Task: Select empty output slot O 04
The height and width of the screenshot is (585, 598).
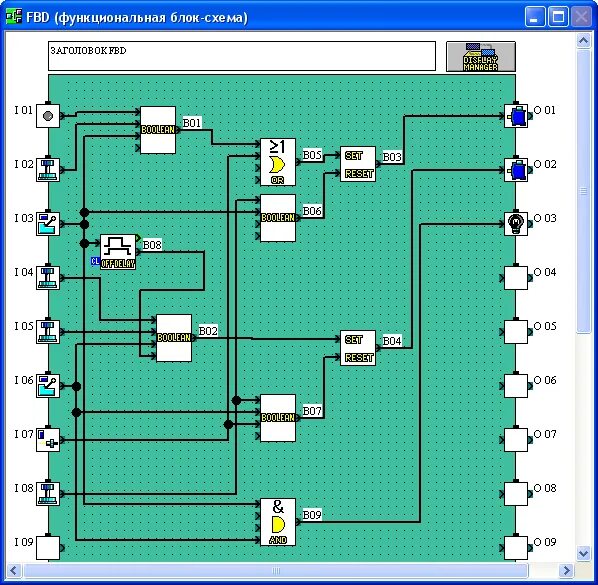Action: pyautogui.click(x=516, y=278)
